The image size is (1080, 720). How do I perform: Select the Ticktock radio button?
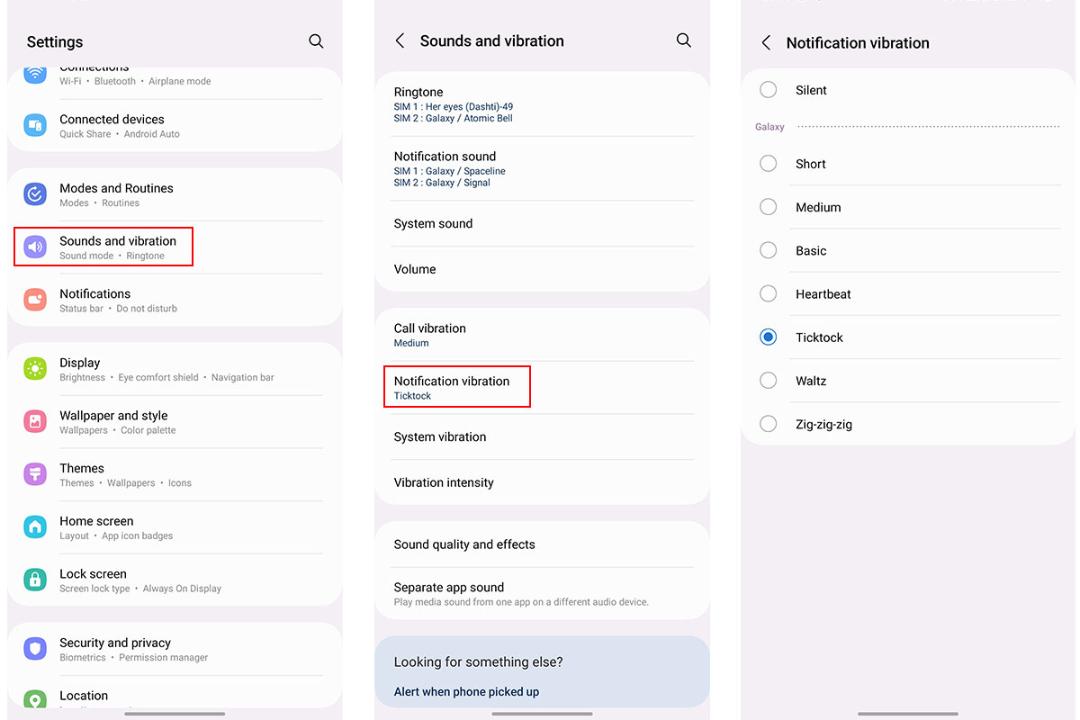(x=768, y=337)
